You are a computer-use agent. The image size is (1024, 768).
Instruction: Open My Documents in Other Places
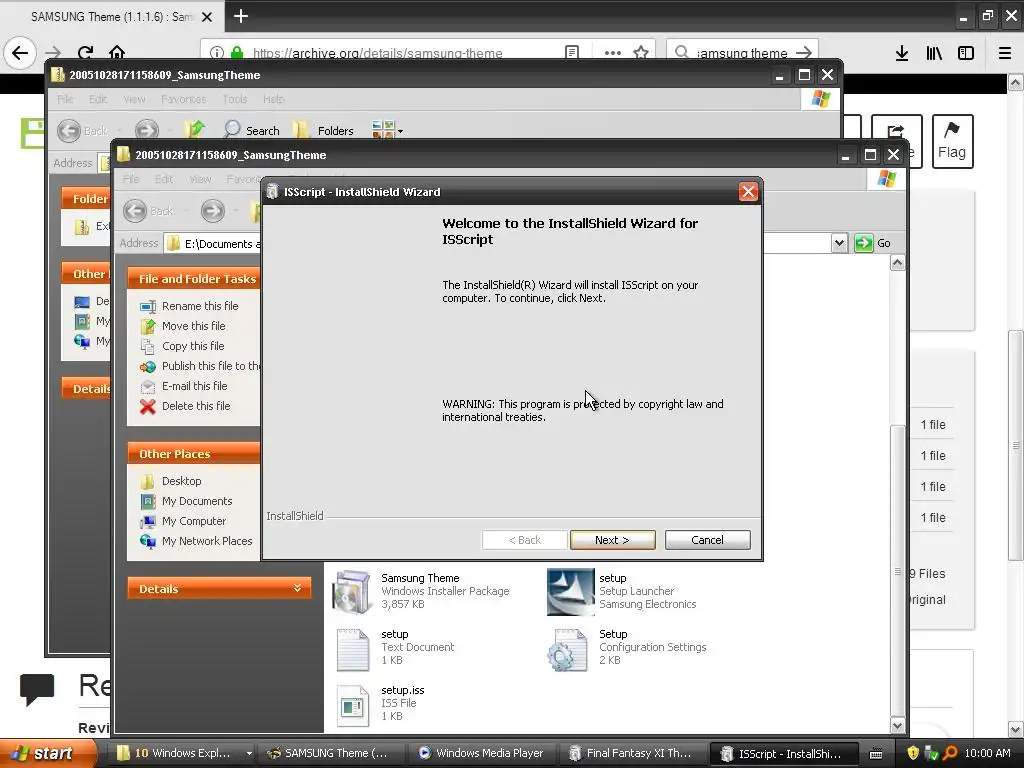tap(197, 501)
